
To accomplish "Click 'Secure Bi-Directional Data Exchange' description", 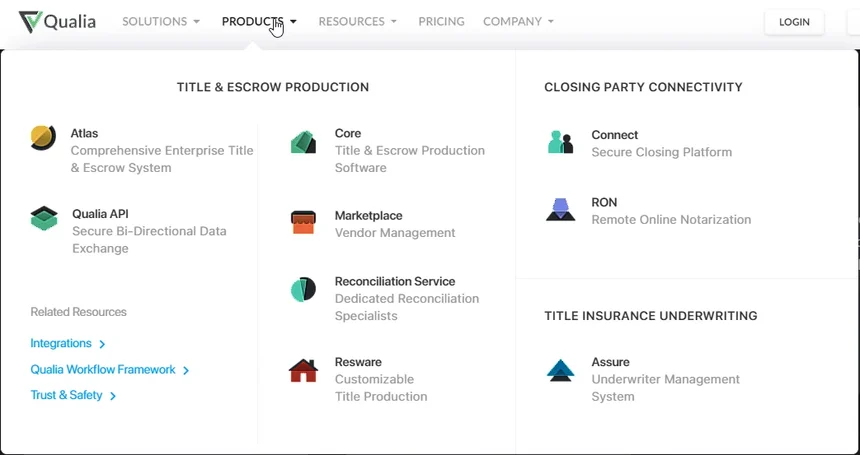I will tap(149, 240).
